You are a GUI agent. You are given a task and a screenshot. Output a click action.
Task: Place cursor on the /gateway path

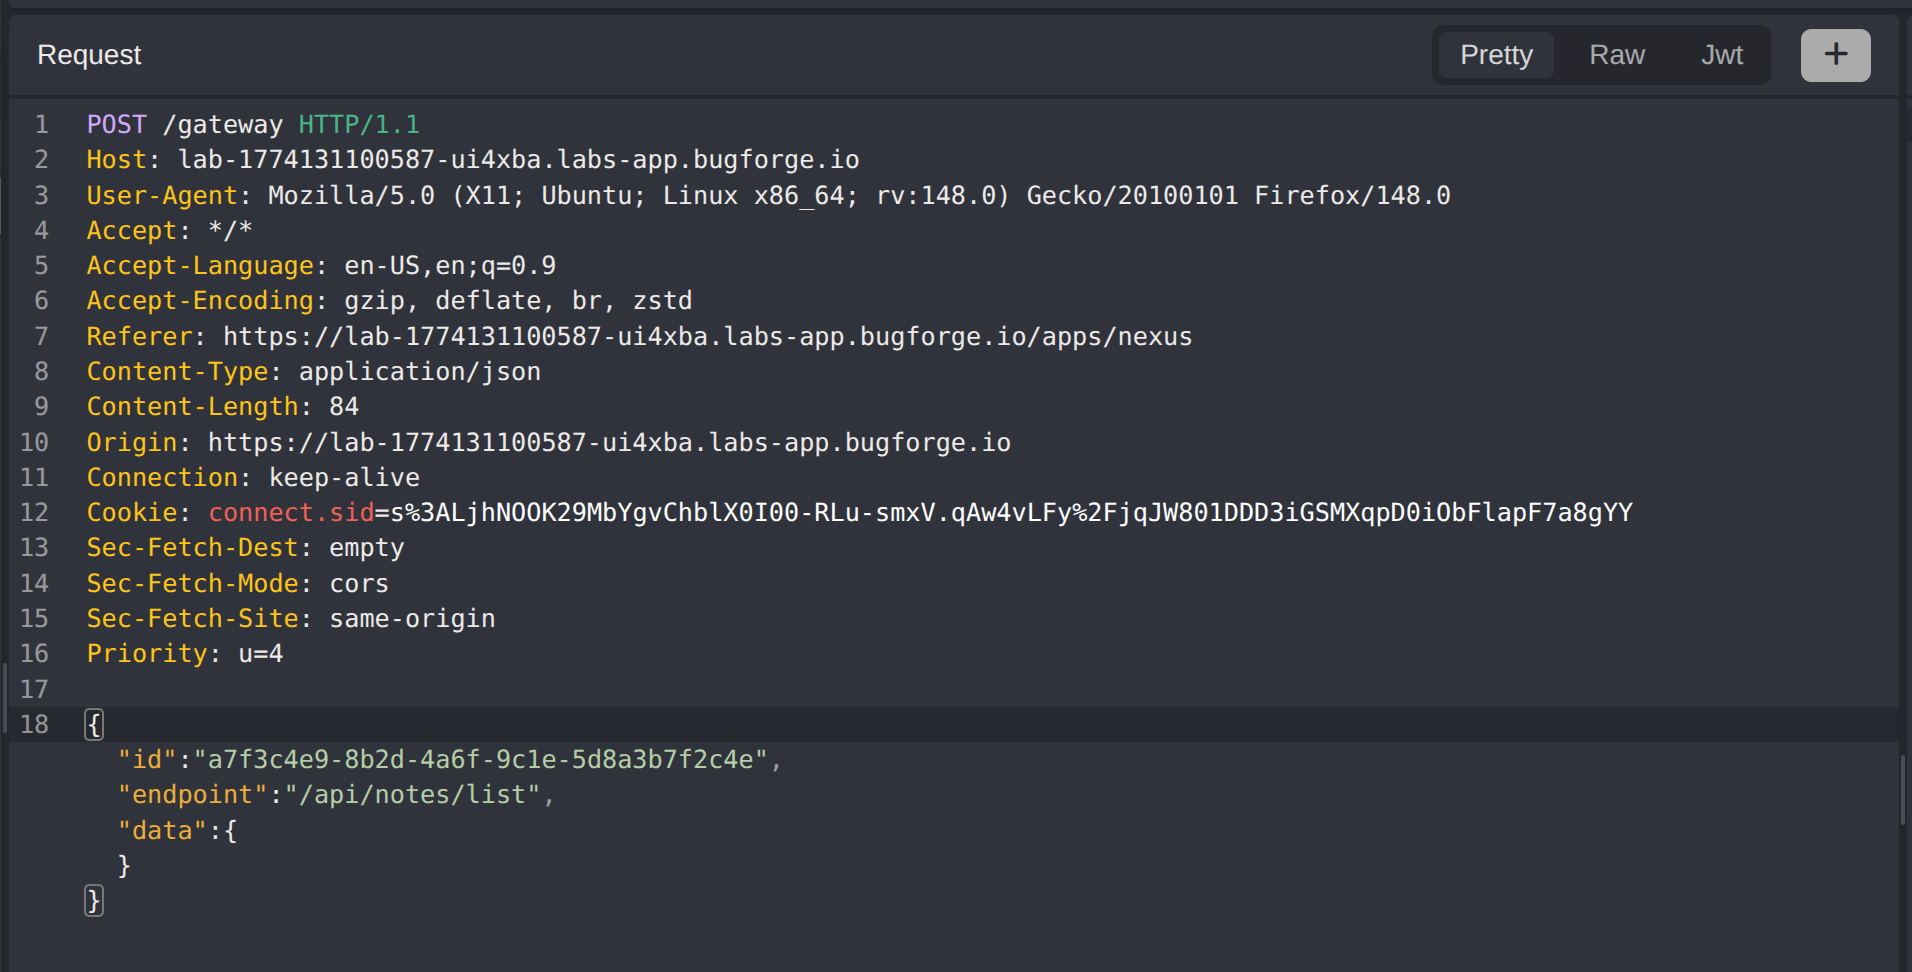pyautogui.click(x=223, y=125)
